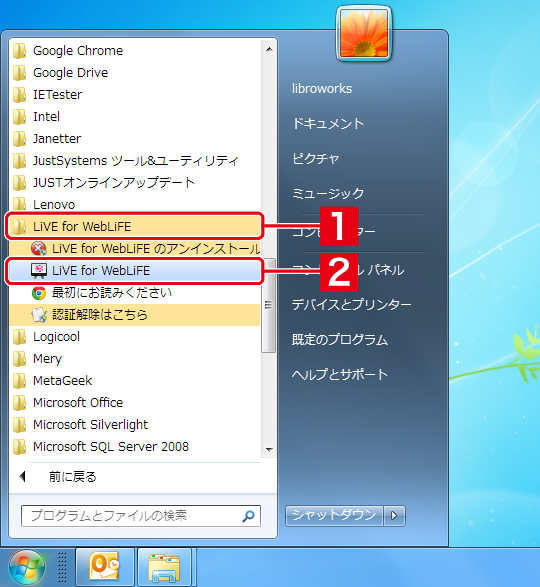Click the search magnifier icon
The image size is (540, 587).
[x=248, y=516]
